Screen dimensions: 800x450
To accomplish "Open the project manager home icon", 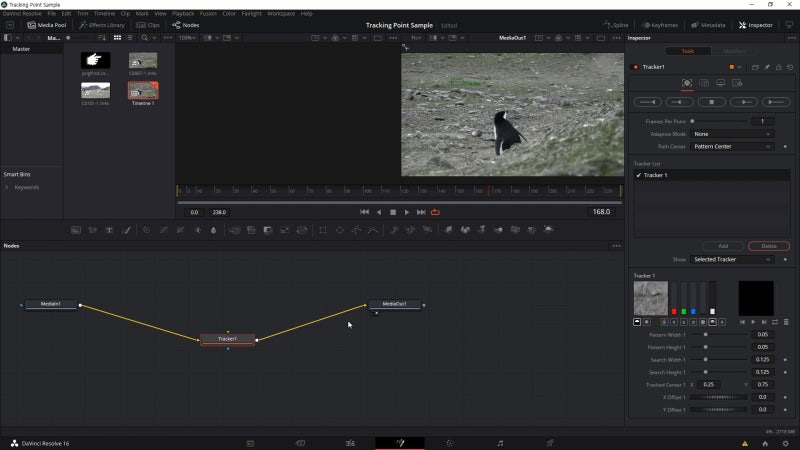I will click(765, 443).
